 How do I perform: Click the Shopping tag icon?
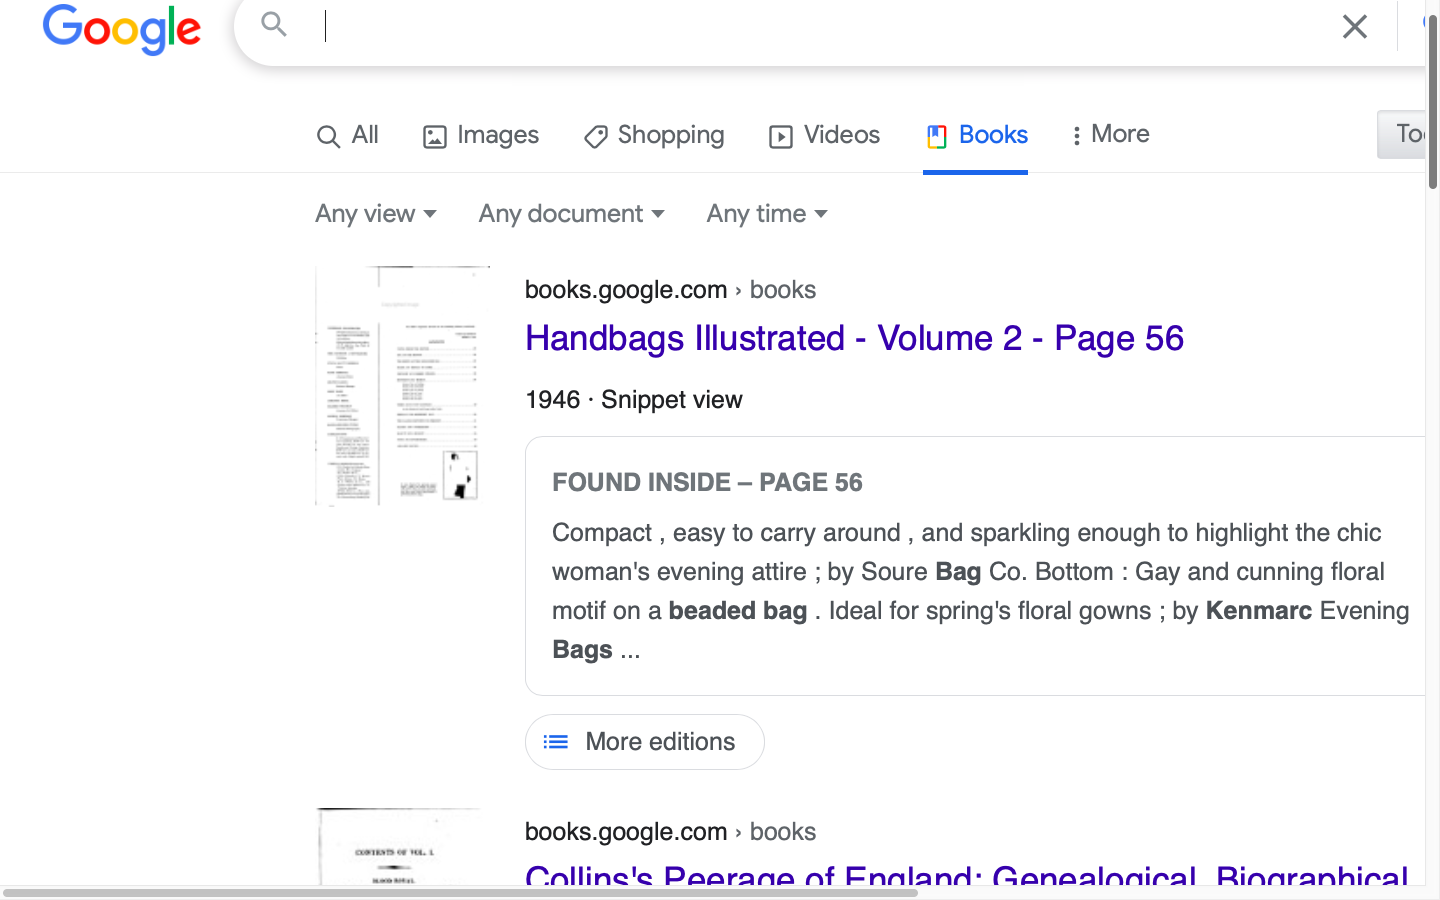coord(596,136)
